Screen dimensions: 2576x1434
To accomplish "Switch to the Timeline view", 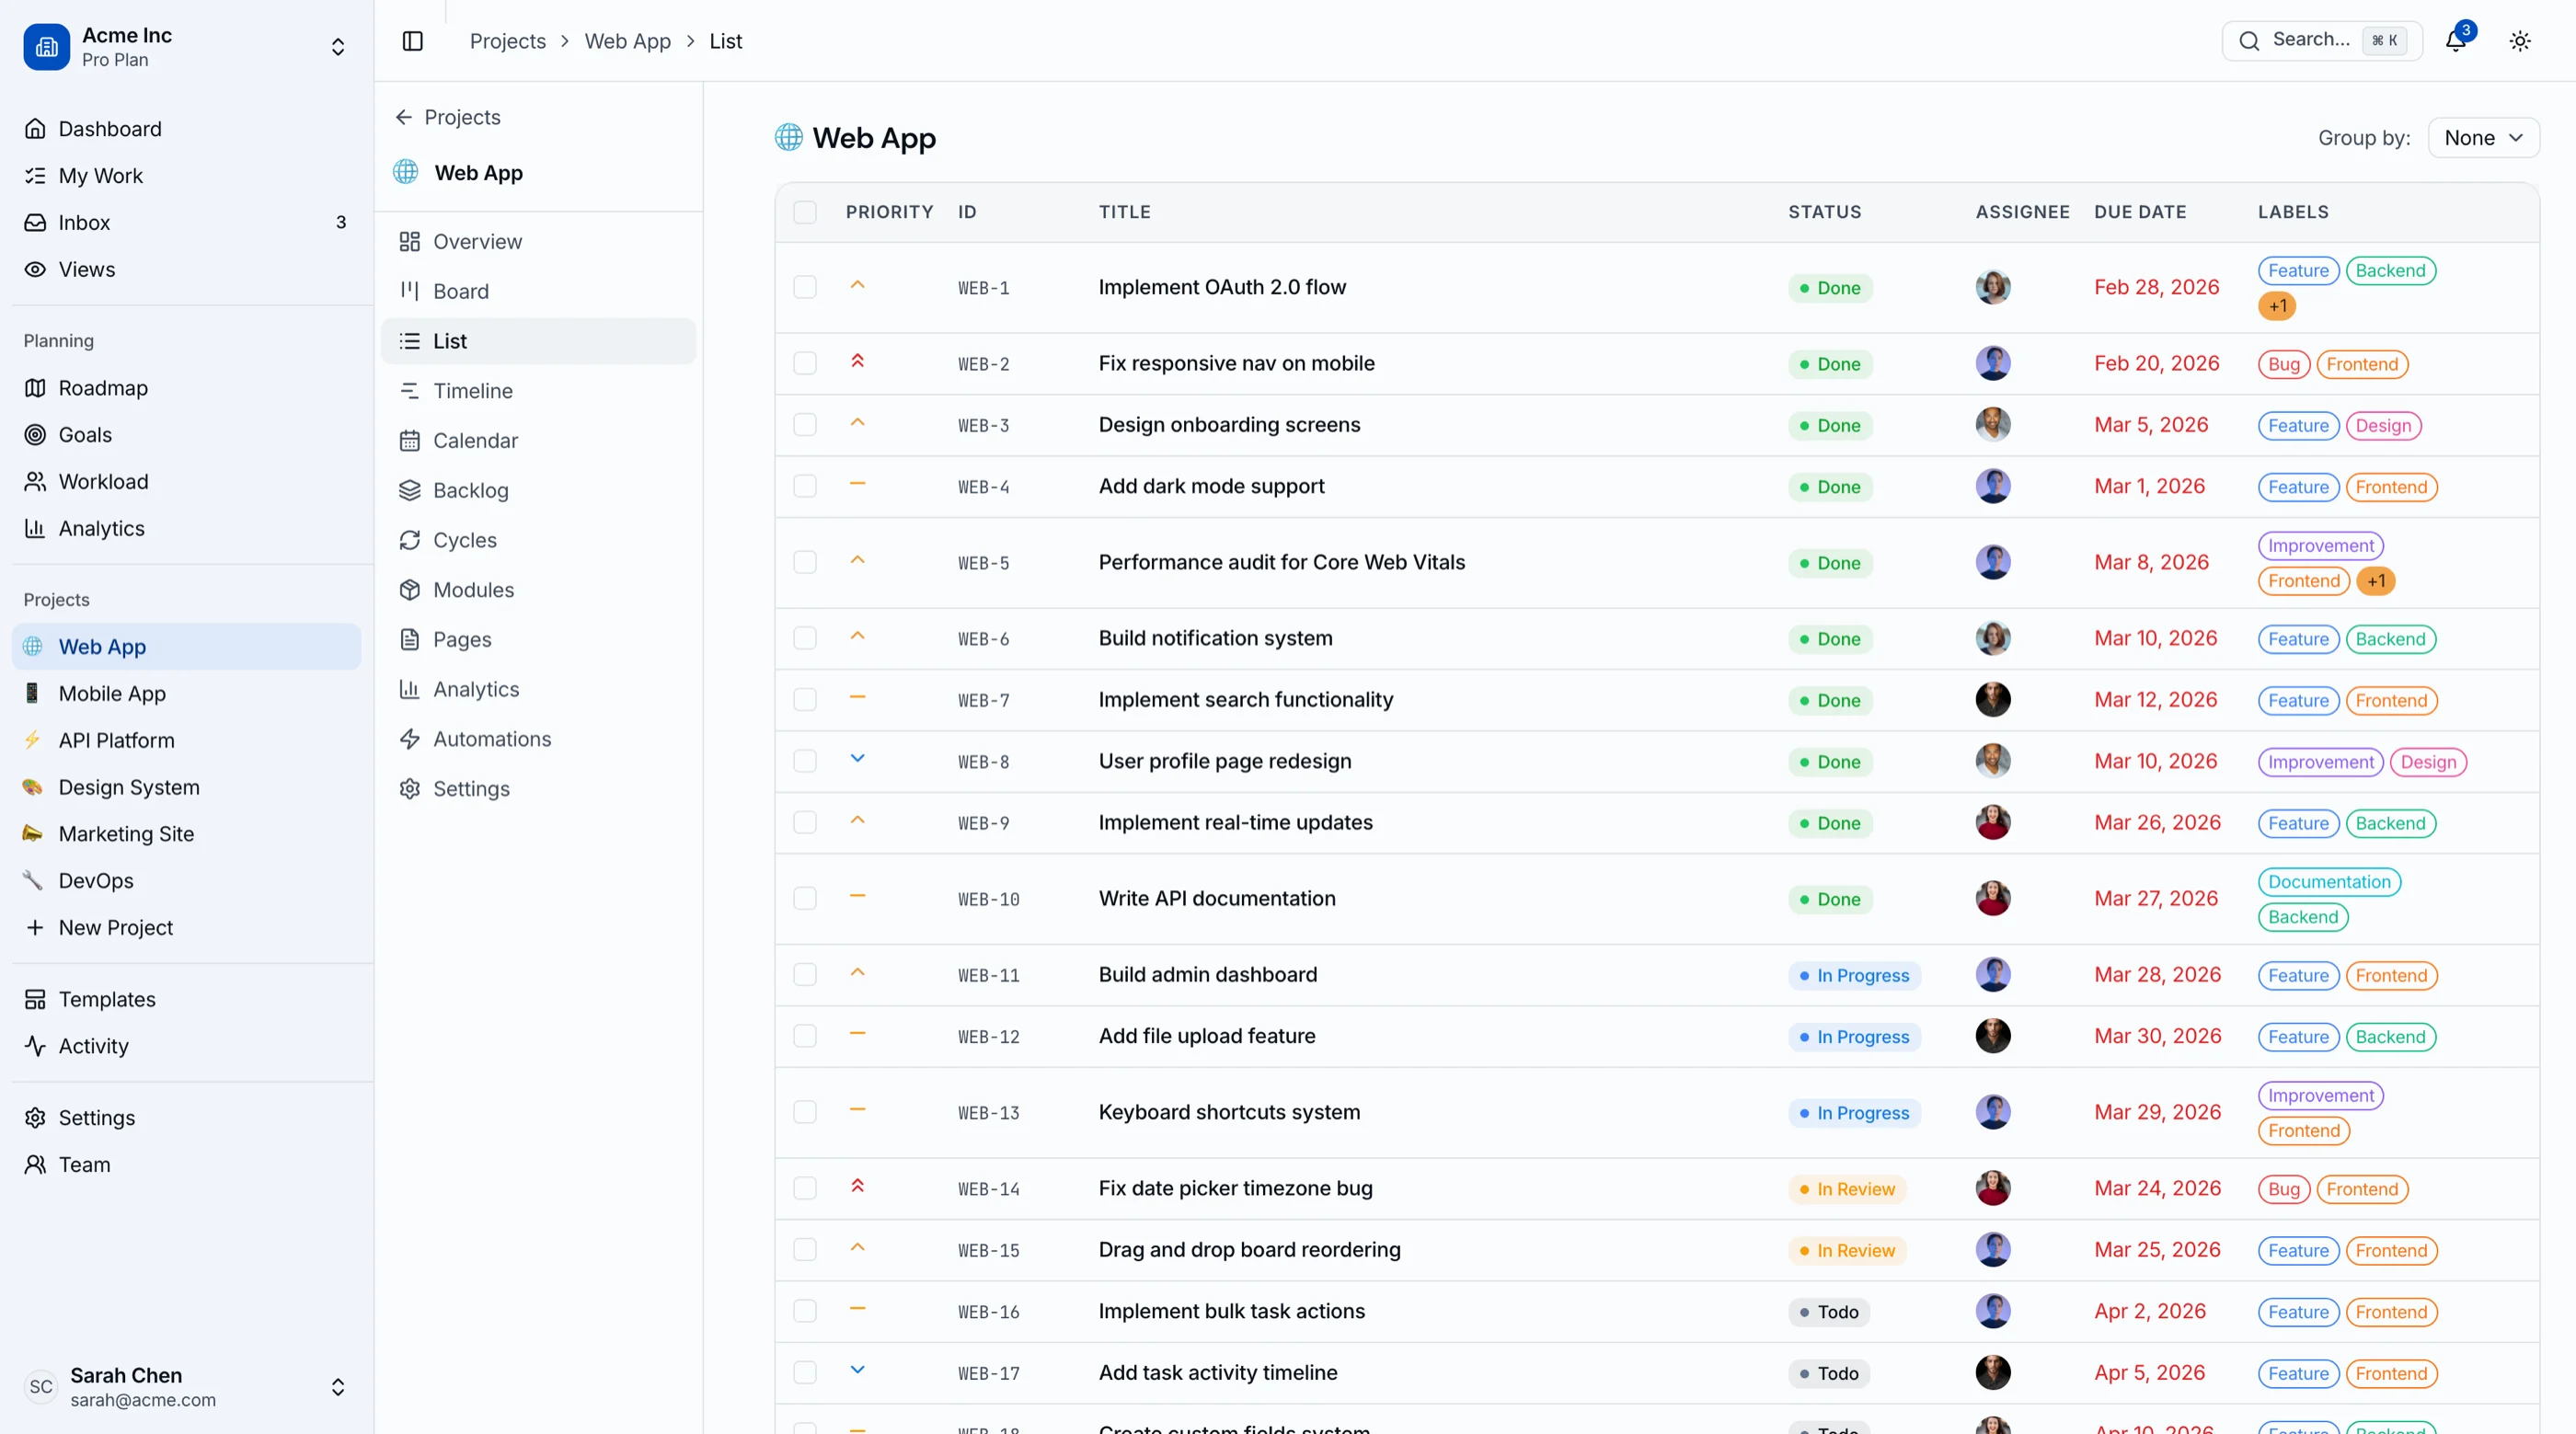I will [538, 391].
